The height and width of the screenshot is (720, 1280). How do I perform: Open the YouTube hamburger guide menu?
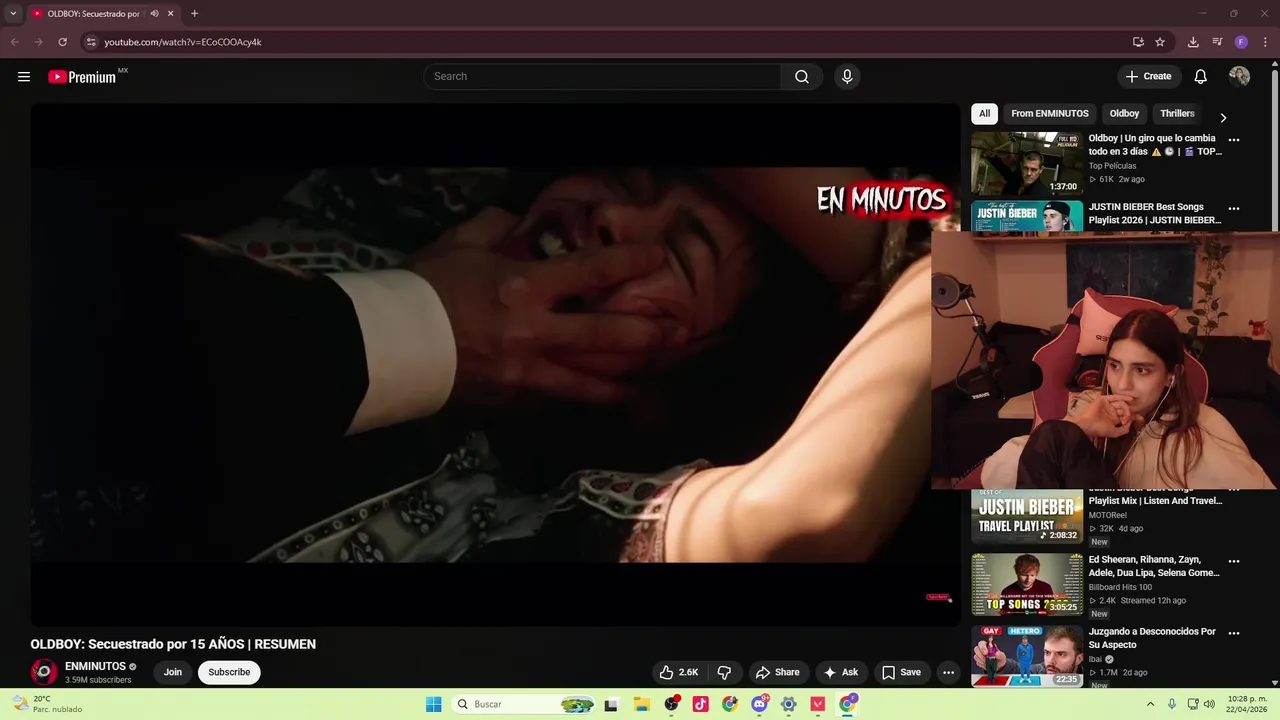point(24,77)
